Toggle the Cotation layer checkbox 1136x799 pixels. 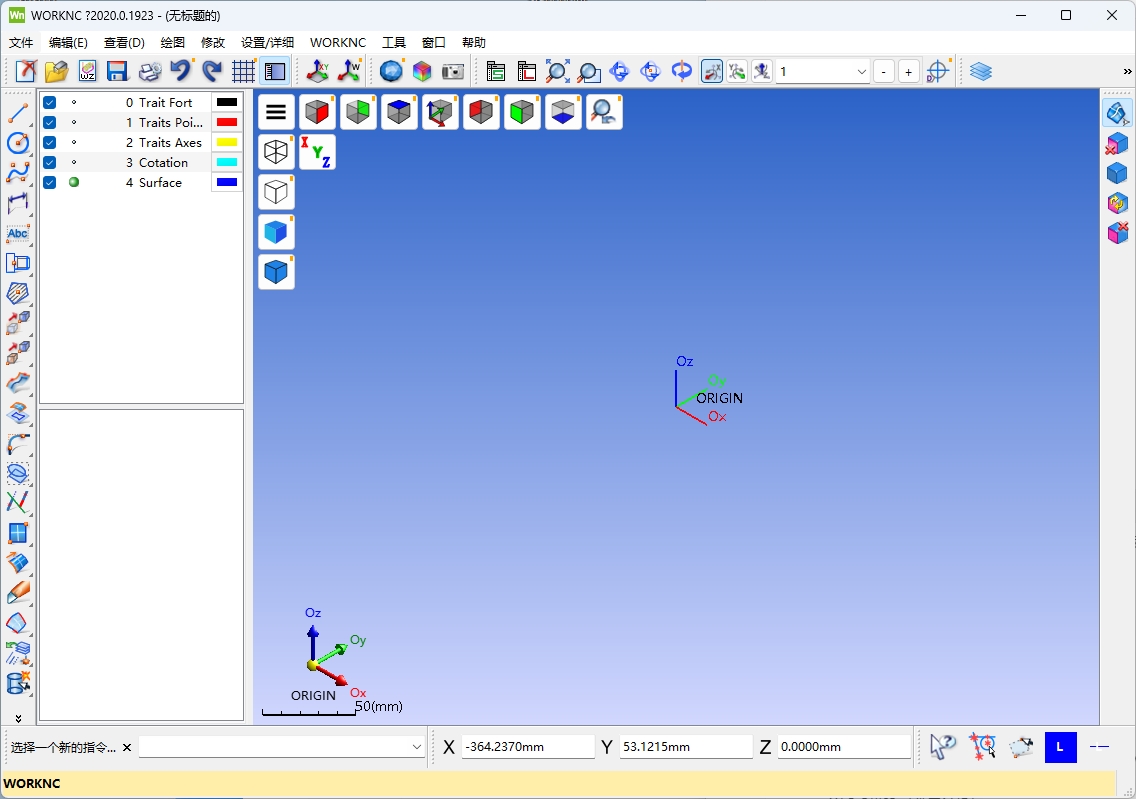(49, 163)
